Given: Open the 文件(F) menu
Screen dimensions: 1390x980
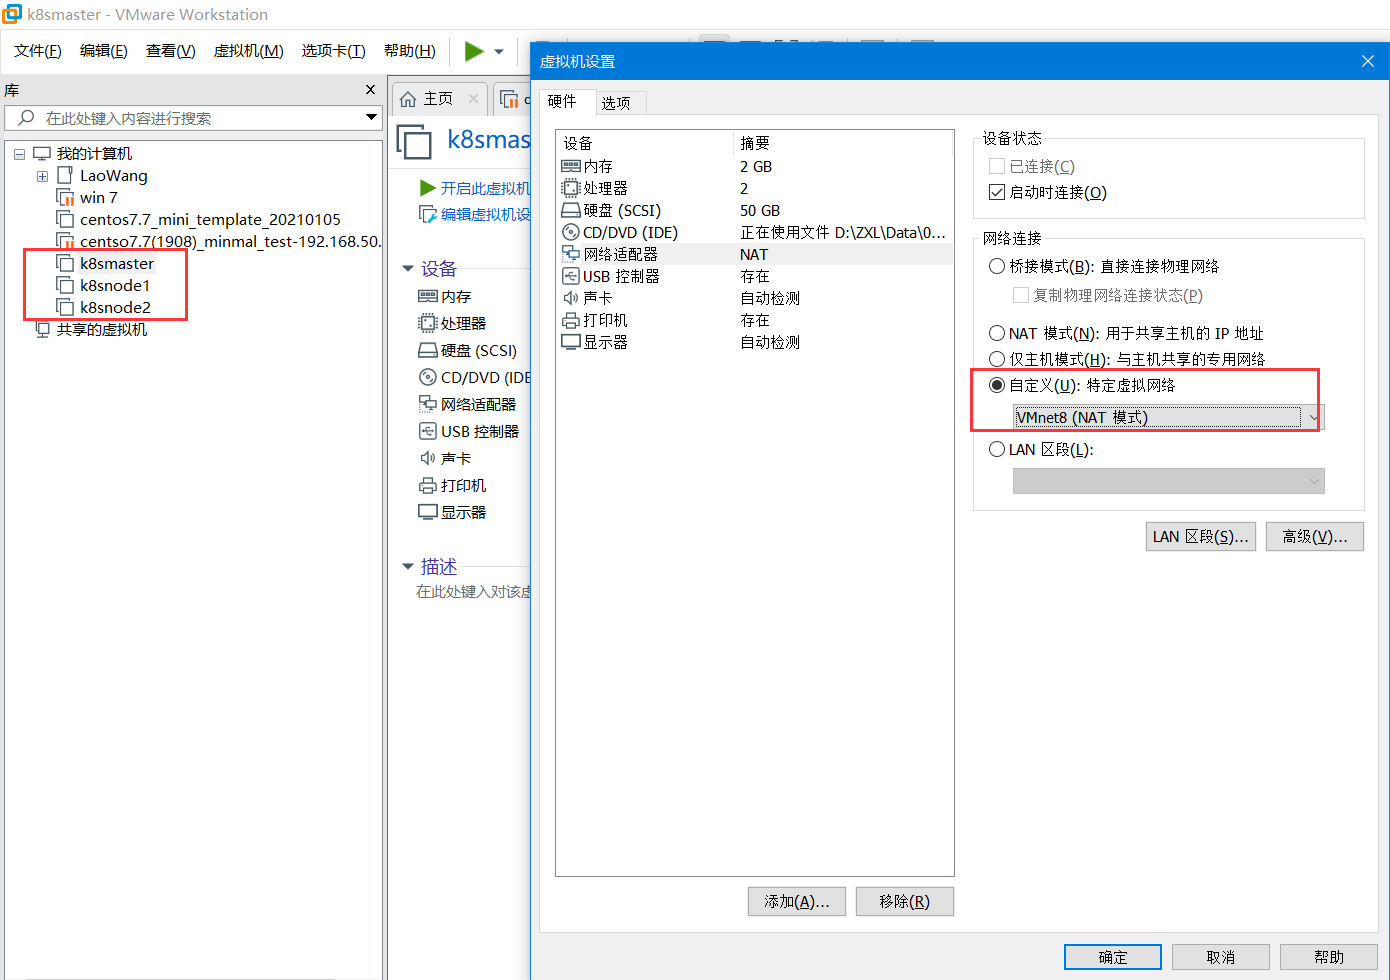Looking at the screenshot, I should coord(38,51).
